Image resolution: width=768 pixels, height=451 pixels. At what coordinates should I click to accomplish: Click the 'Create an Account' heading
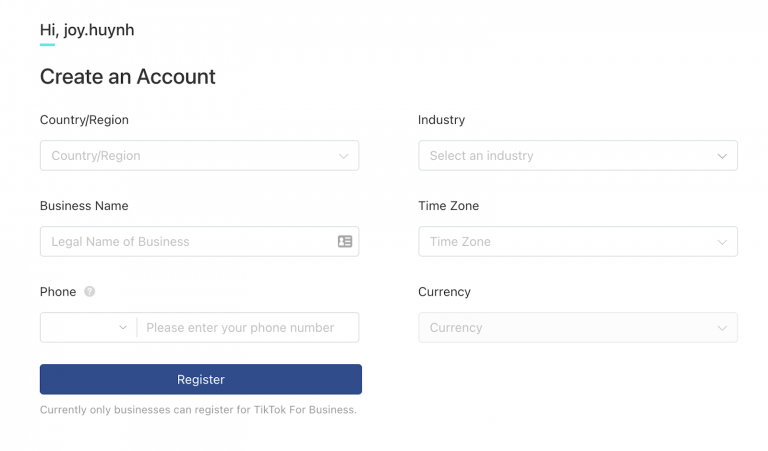click(x=128, y=76)
